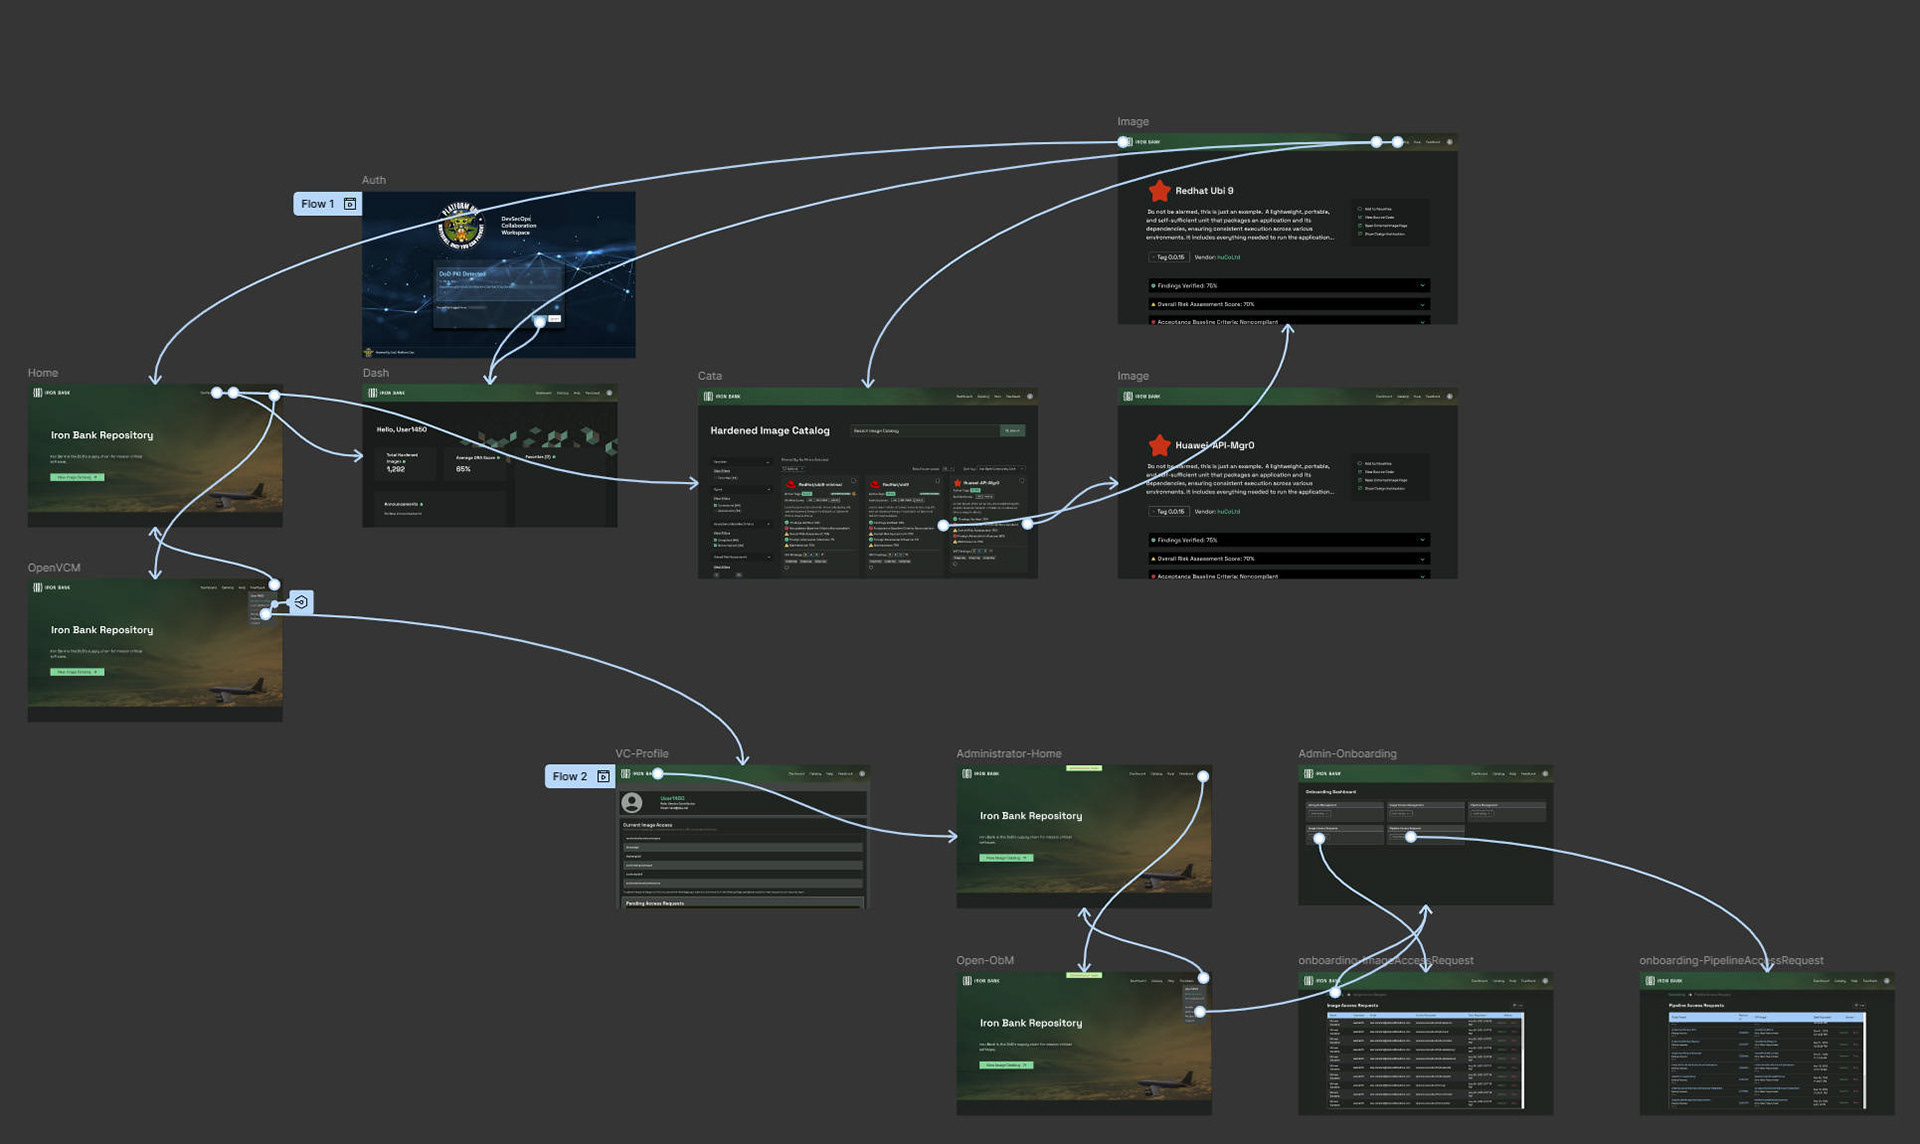Click the red star icon beside Redhat Ubi 9
Viewport: 1920px width, 1144px height.
[1159, 191]
